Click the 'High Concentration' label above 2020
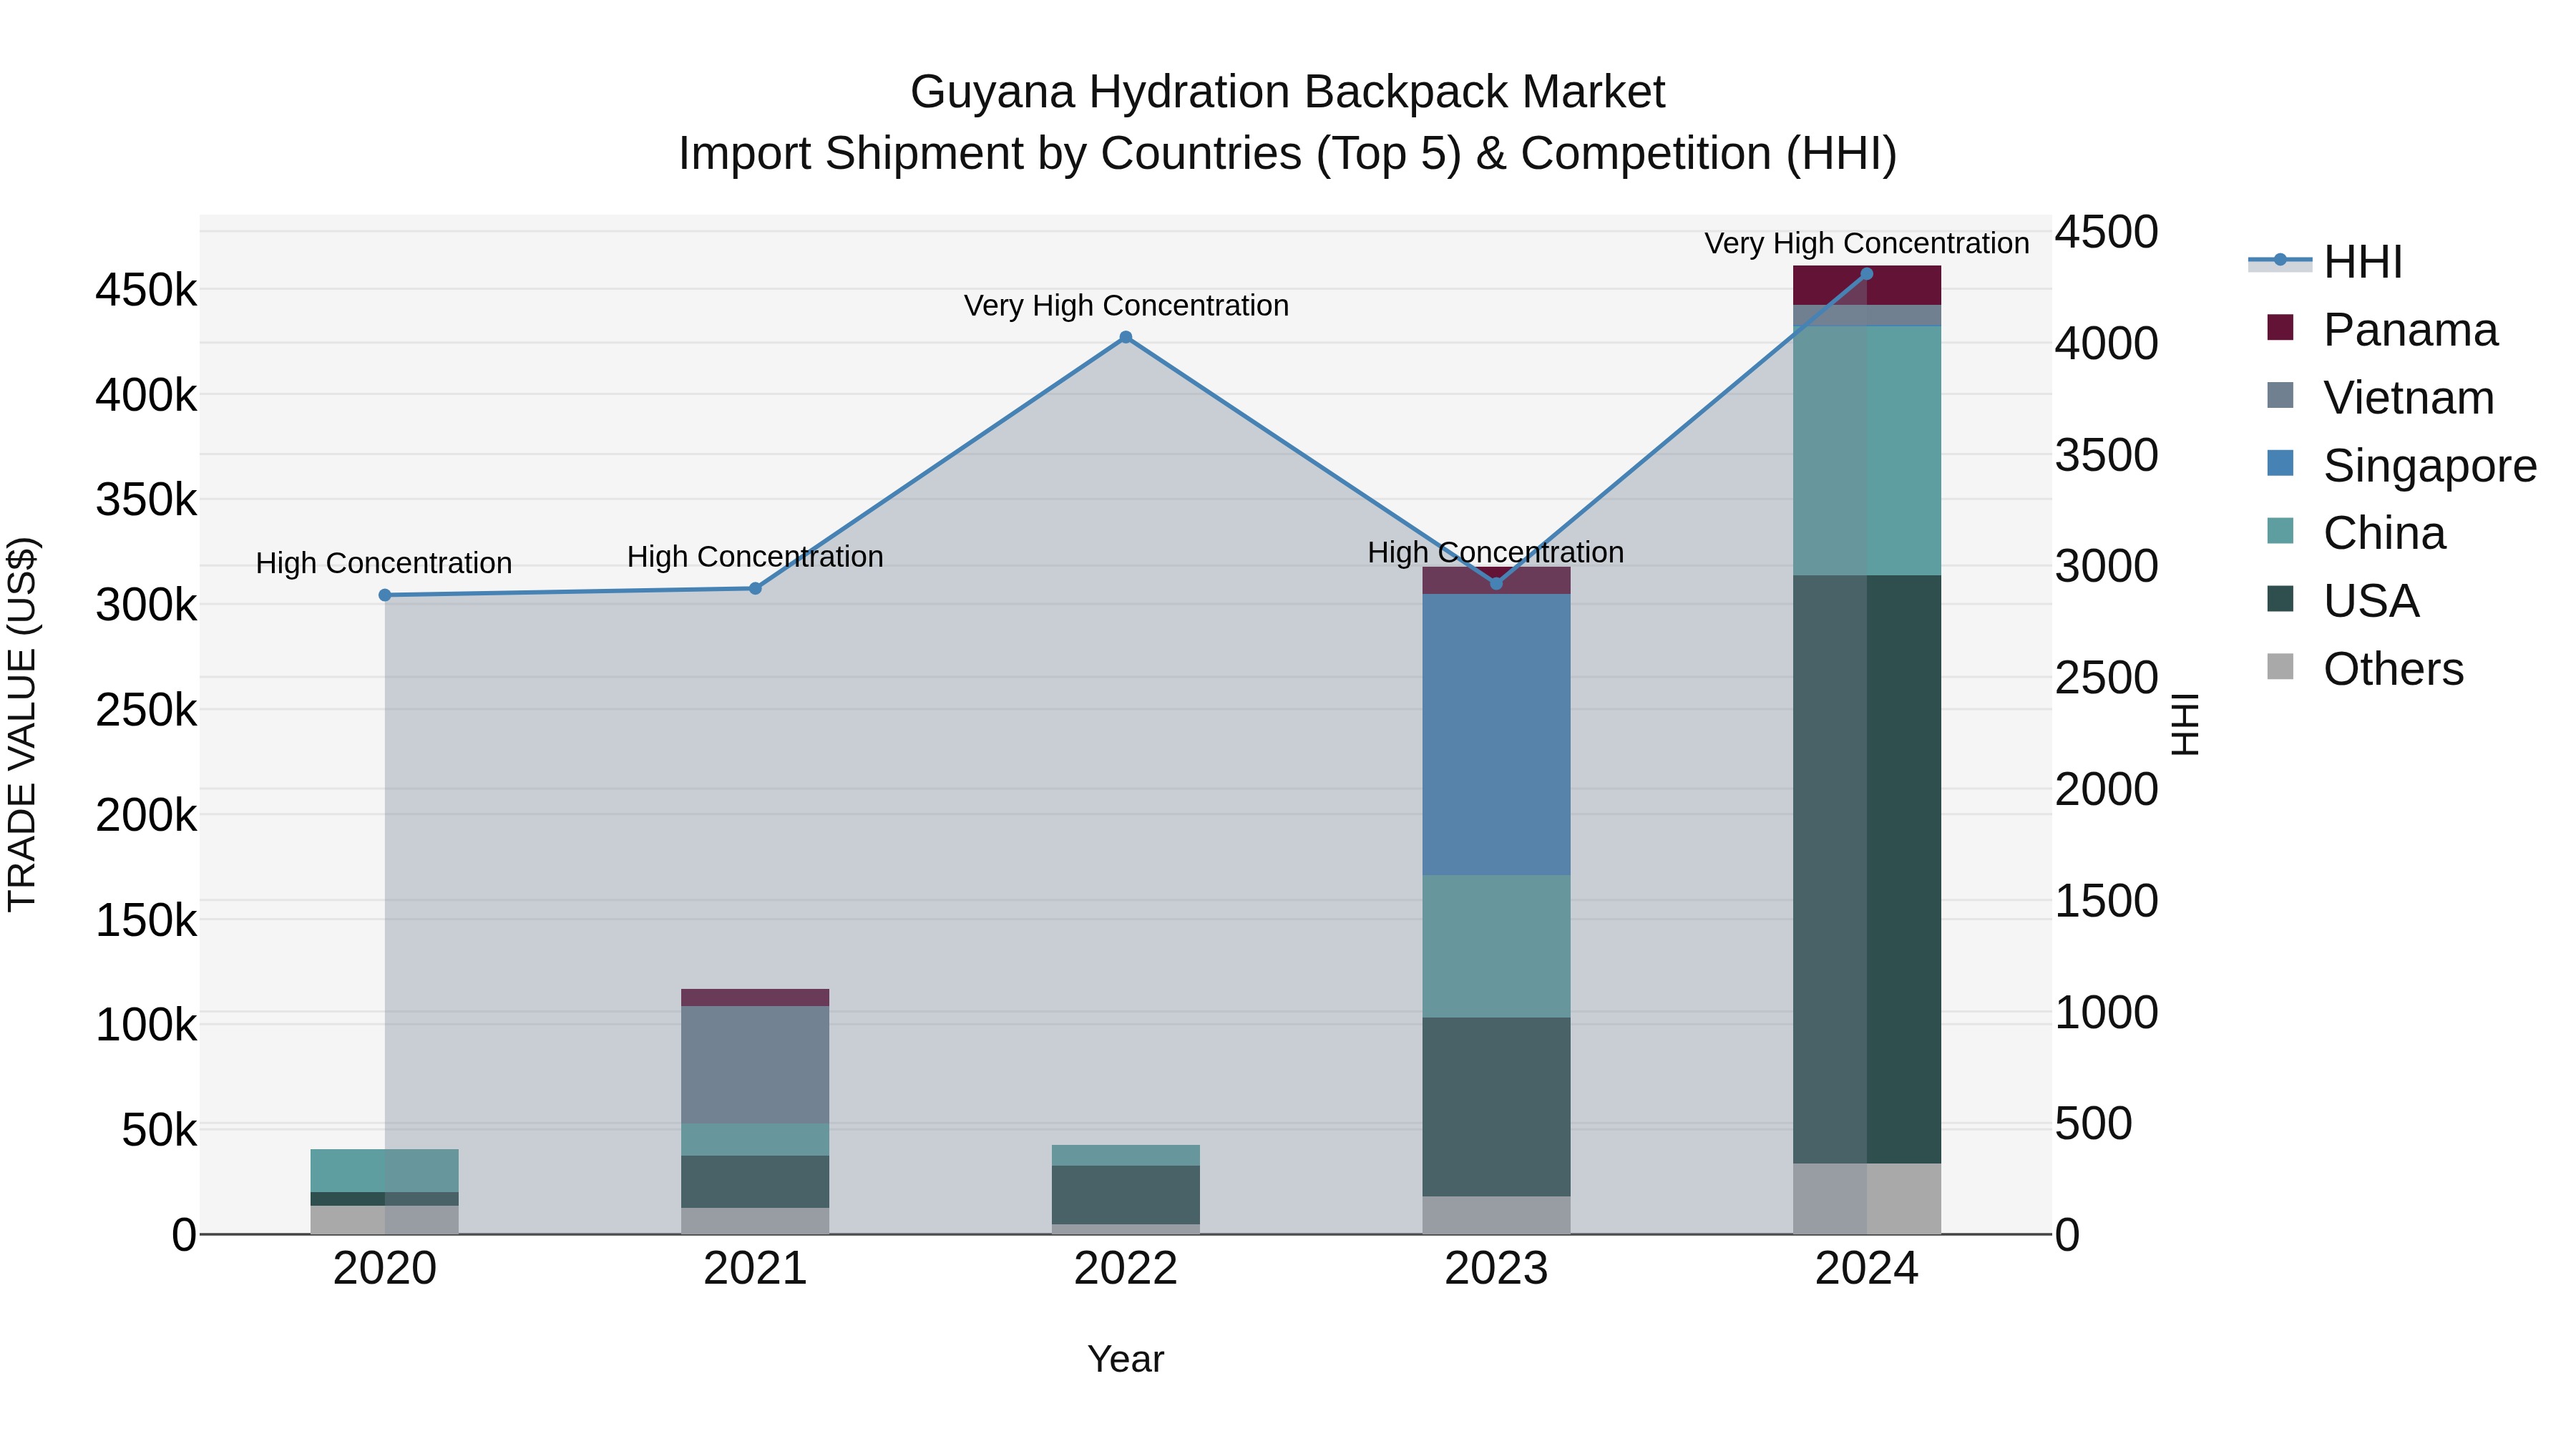Screen dimensions: 2576x1449 pos(384,563)
